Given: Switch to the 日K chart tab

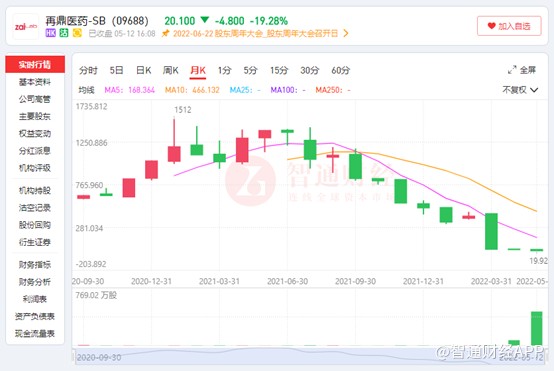Looking at the screenshot, I should (x=144, y=70).
